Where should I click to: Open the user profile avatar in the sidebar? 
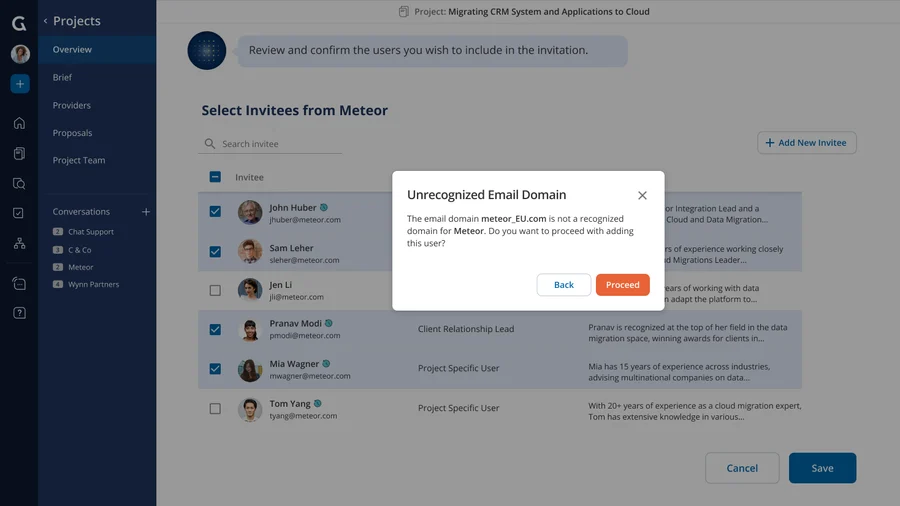point(20,54)
